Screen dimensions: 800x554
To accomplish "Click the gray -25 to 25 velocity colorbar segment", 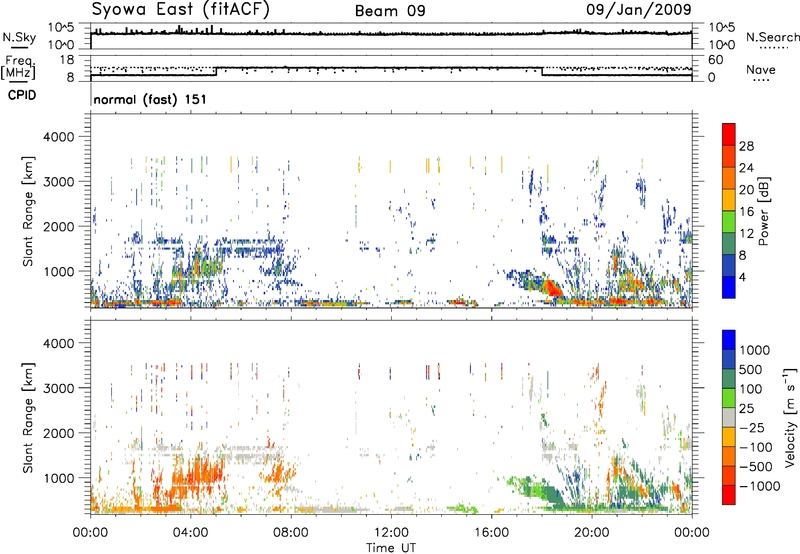I will (x=729, y=417).
